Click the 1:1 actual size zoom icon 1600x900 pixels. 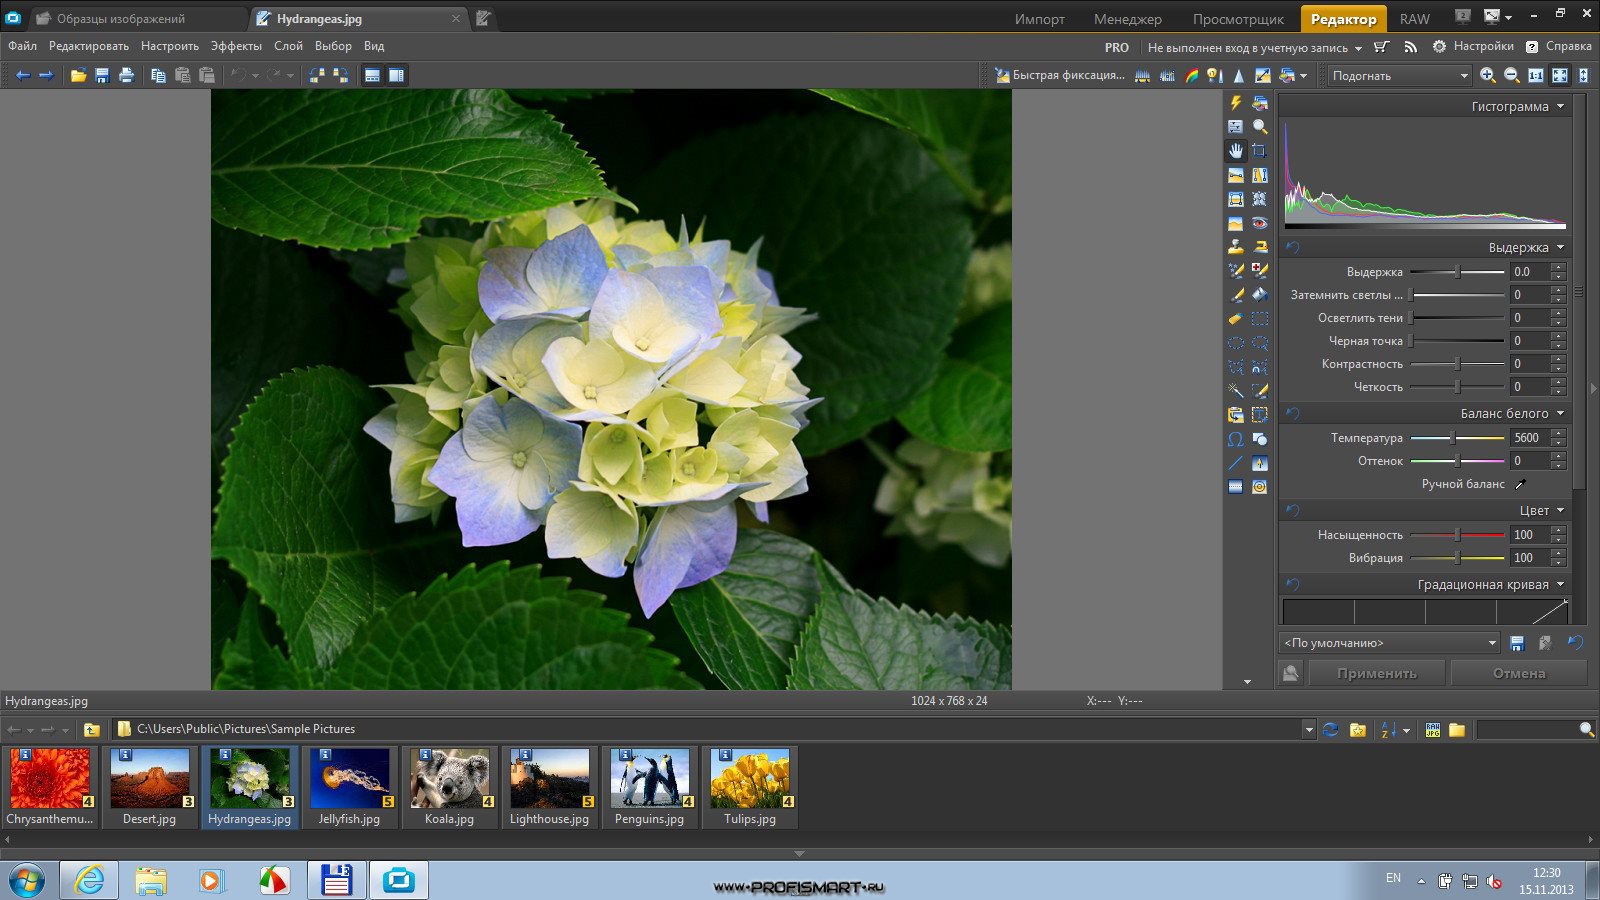click(x=1536, y=75)
